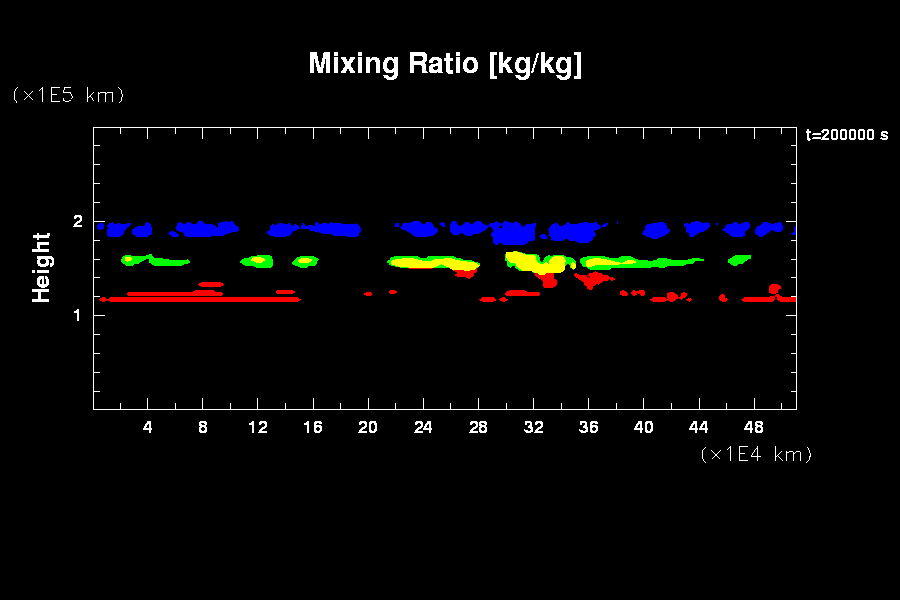Click y-axis tick label "1"
The width and height of the screenshot is (900, 600).
point(78,315)
